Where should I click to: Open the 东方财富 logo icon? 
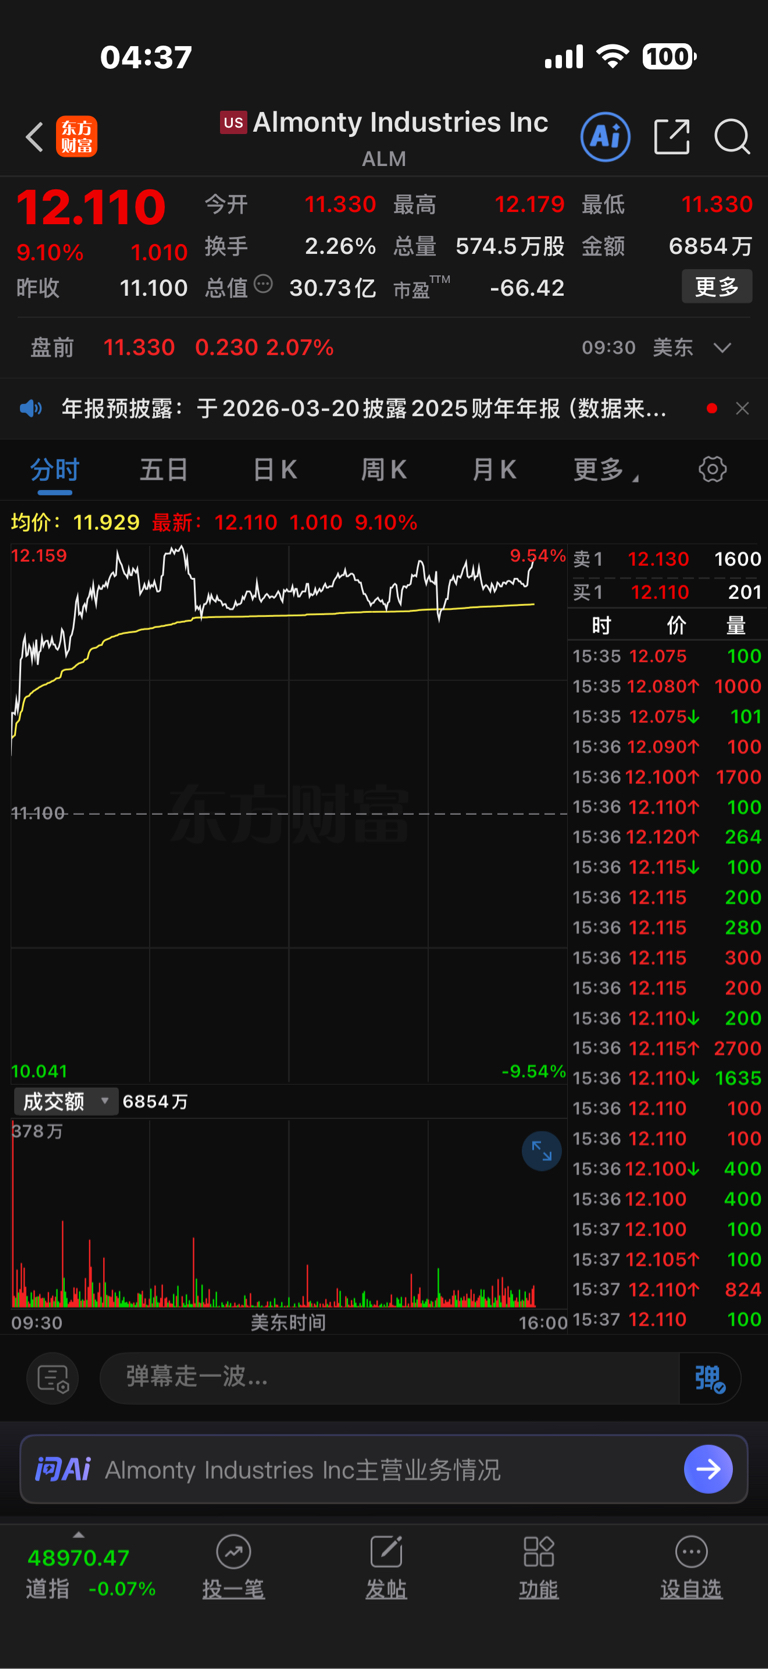coord(77,137)
